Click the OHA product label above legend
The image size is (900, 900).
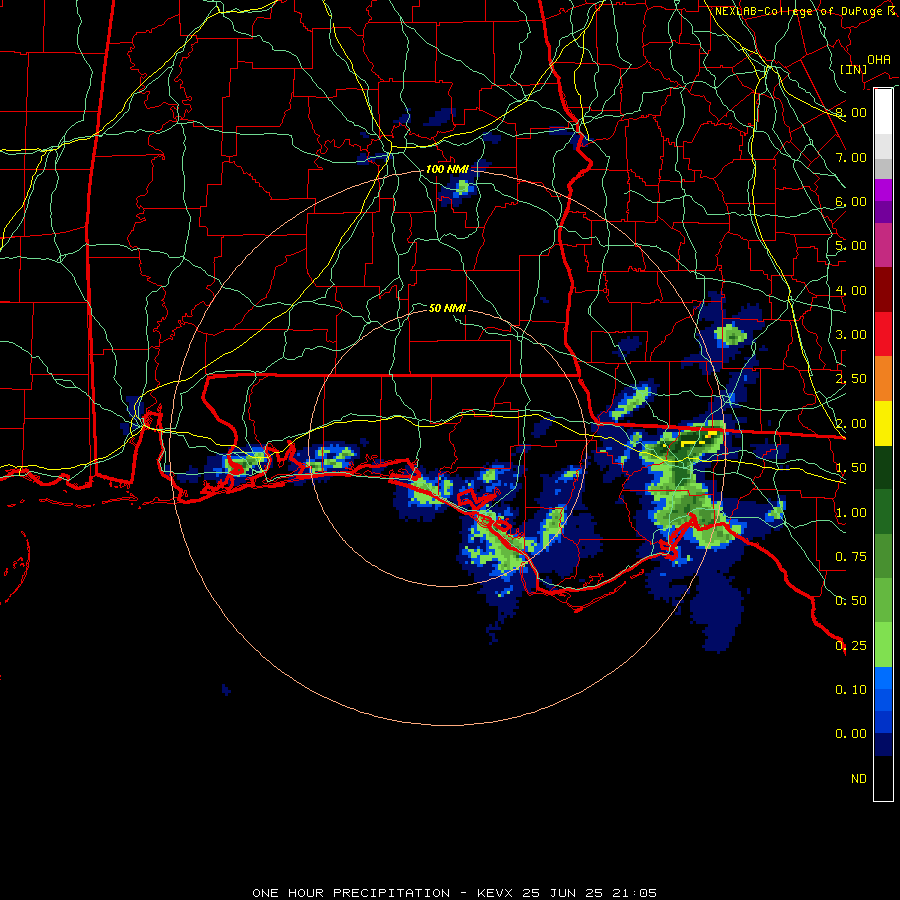[879, 59]
